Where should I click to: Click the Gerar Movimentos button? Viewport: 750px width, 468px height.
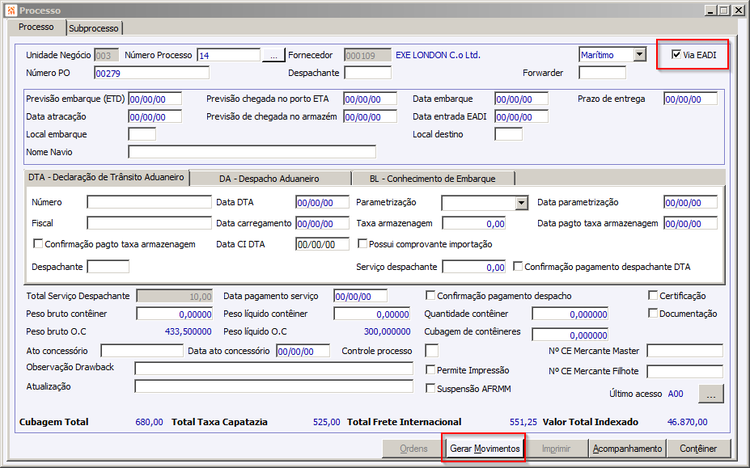(484, 448)
